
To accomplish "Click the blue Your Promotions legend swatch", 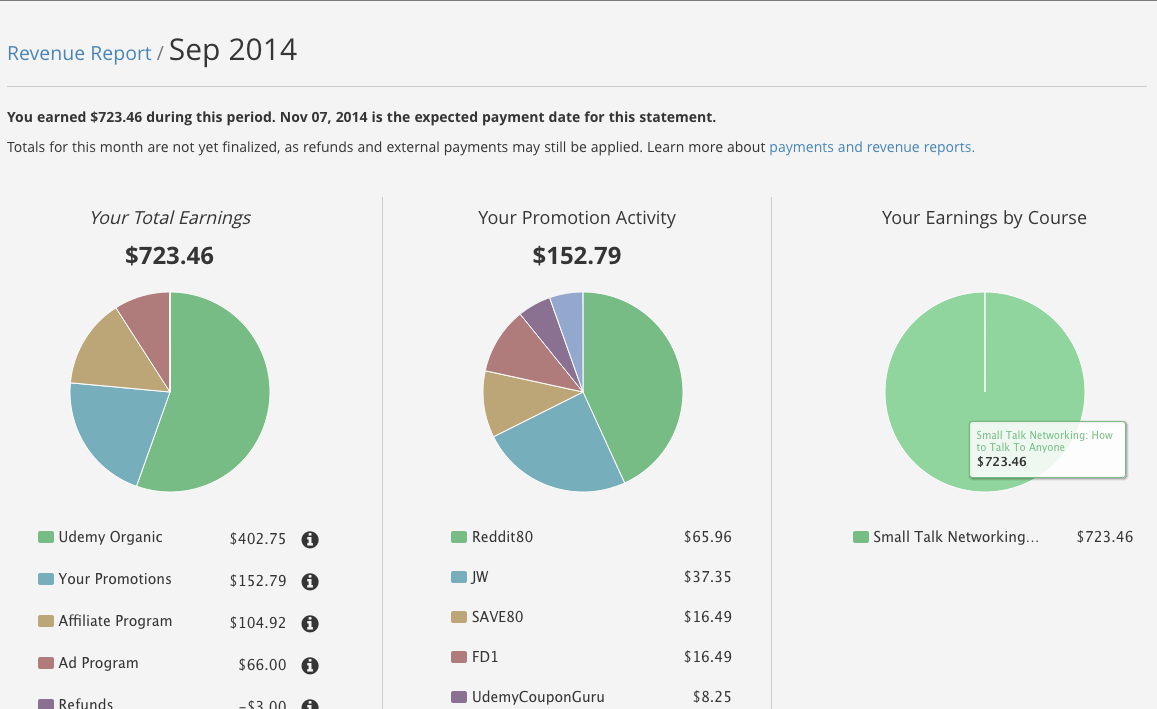I will click(46, 579).
